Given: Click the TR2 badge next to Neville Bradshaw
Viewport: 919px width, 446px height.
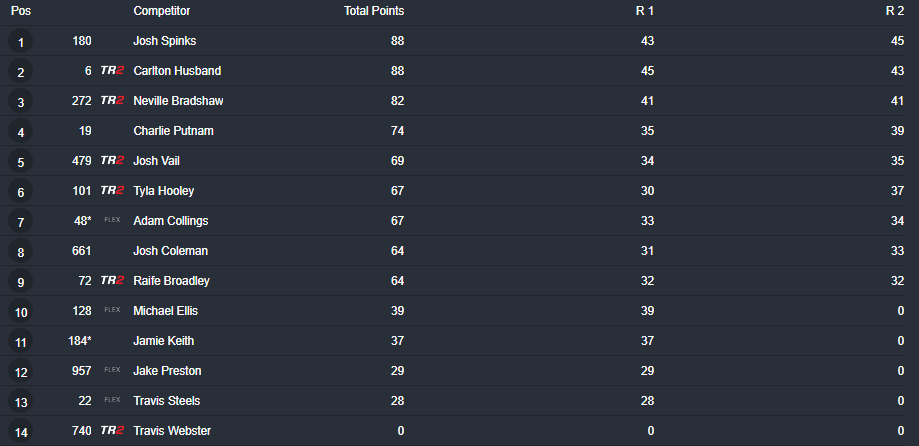Looking at the screenshot, I should click(x=112, y=100).
